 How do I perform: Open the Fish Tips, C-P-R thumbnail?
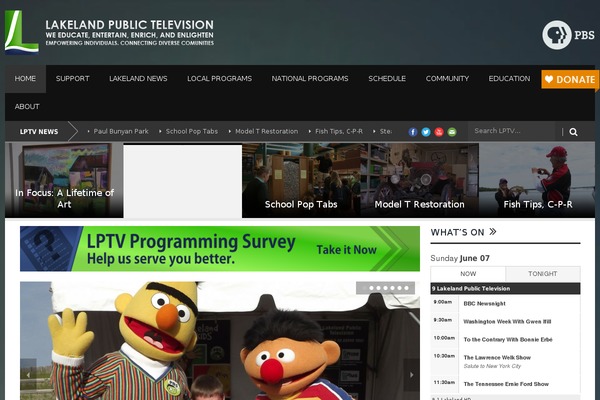click(x=537, y=180)
